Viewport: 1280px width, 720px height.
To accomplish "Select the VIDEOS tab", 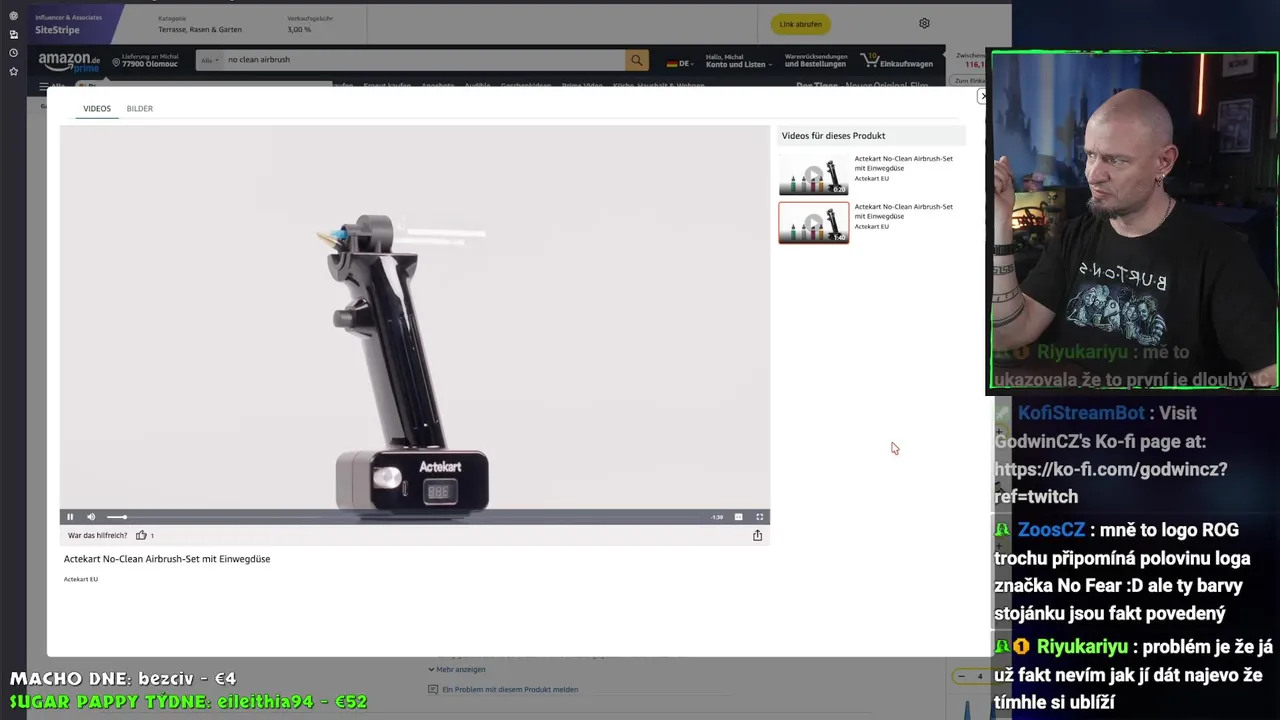I will (x=97, y=108).
